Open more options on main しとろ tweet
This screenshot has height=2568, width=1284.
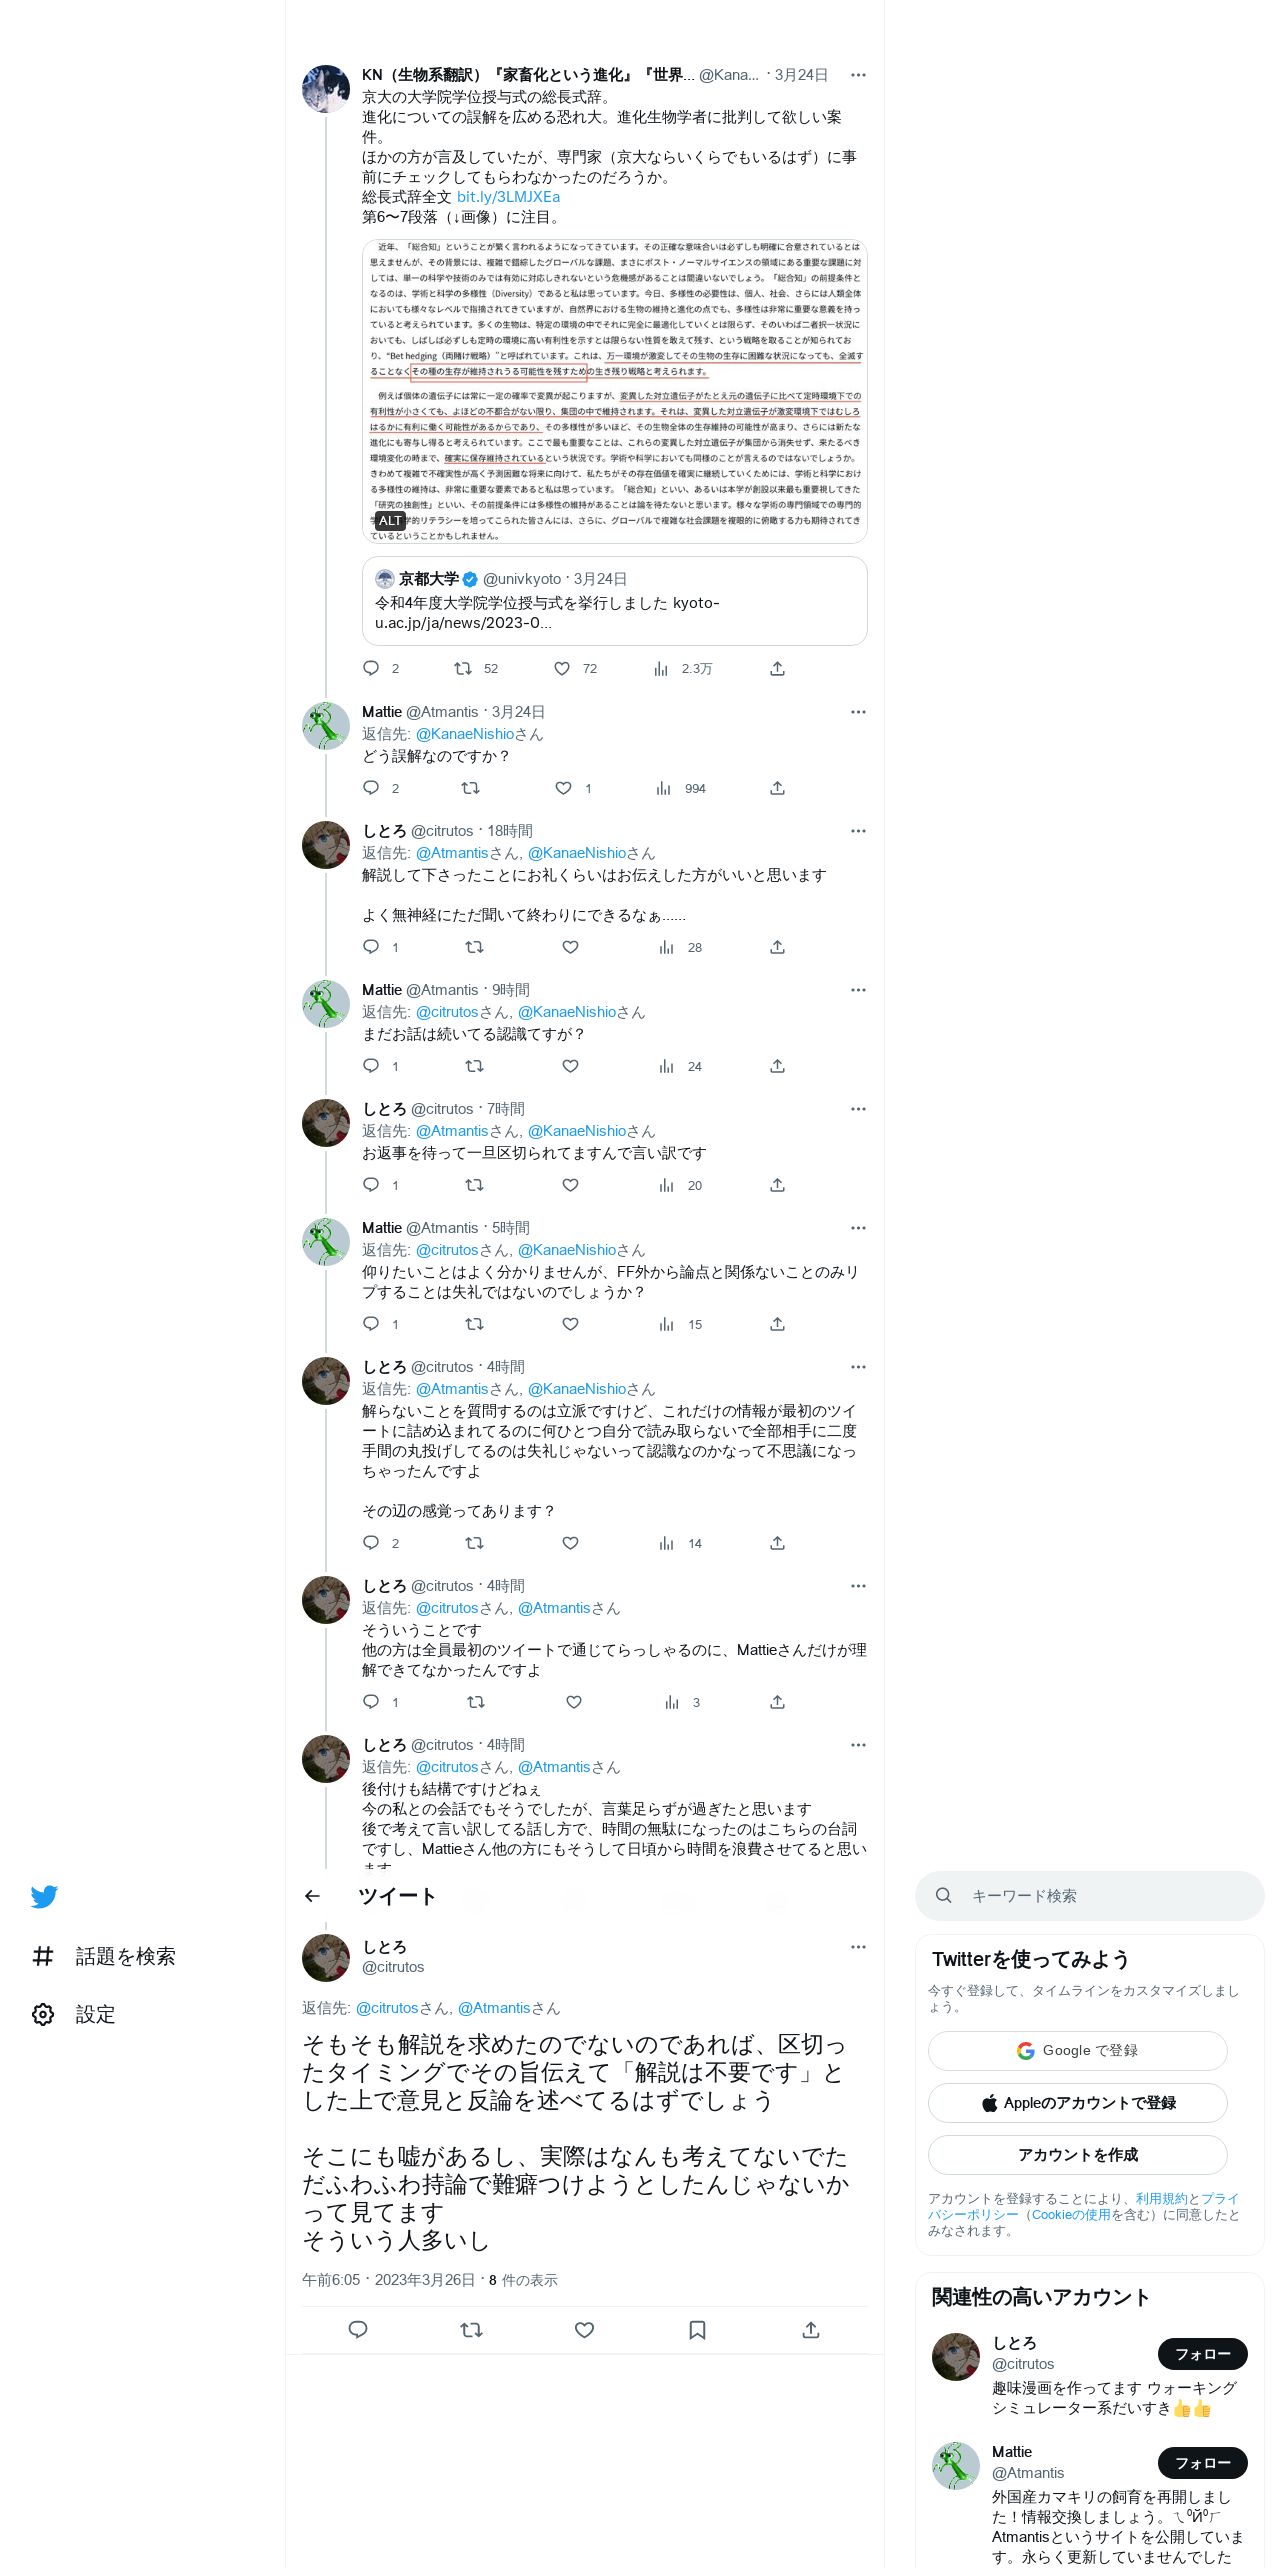(x=858, y=1947)
